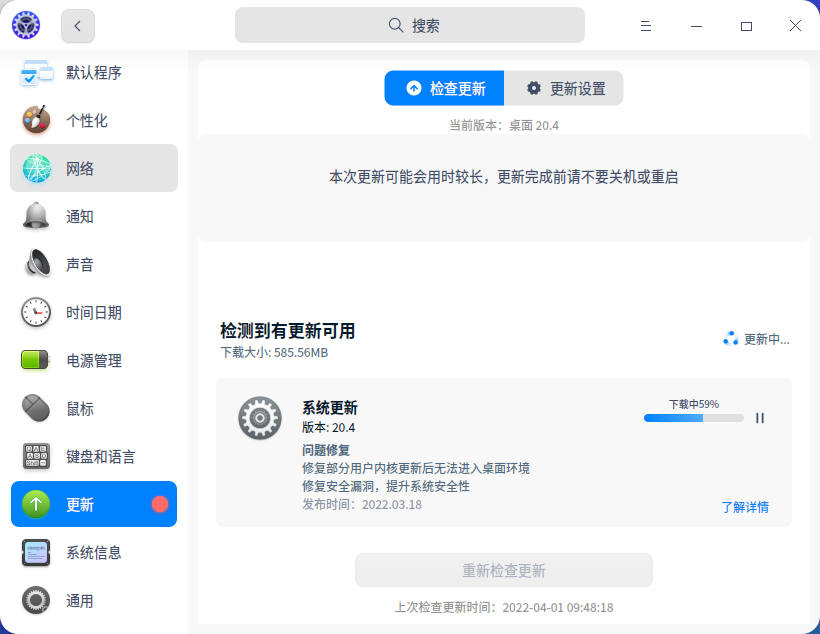Screen dimensions: 820x634
Task: Select 网络 in the sidebar
Action: tap(94, 168)
